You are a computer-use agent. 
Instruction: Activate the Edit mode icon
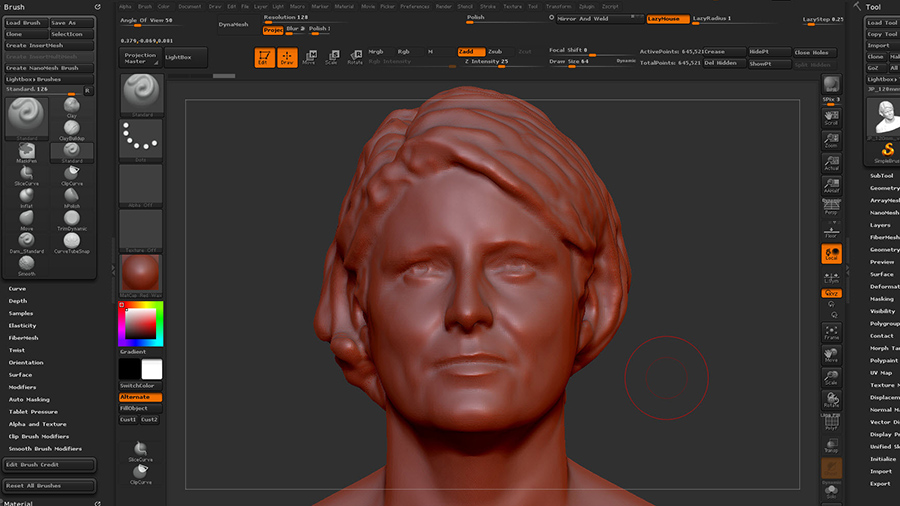[x=264, y=57]
